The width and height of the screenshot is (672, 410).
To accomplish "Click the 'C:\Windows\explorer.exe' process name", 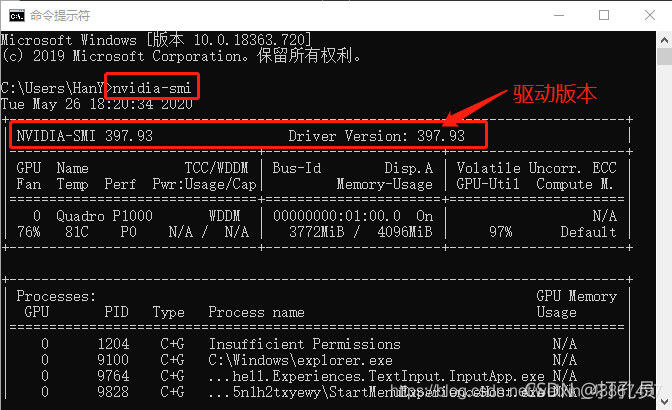I will (x=300, y=360).
